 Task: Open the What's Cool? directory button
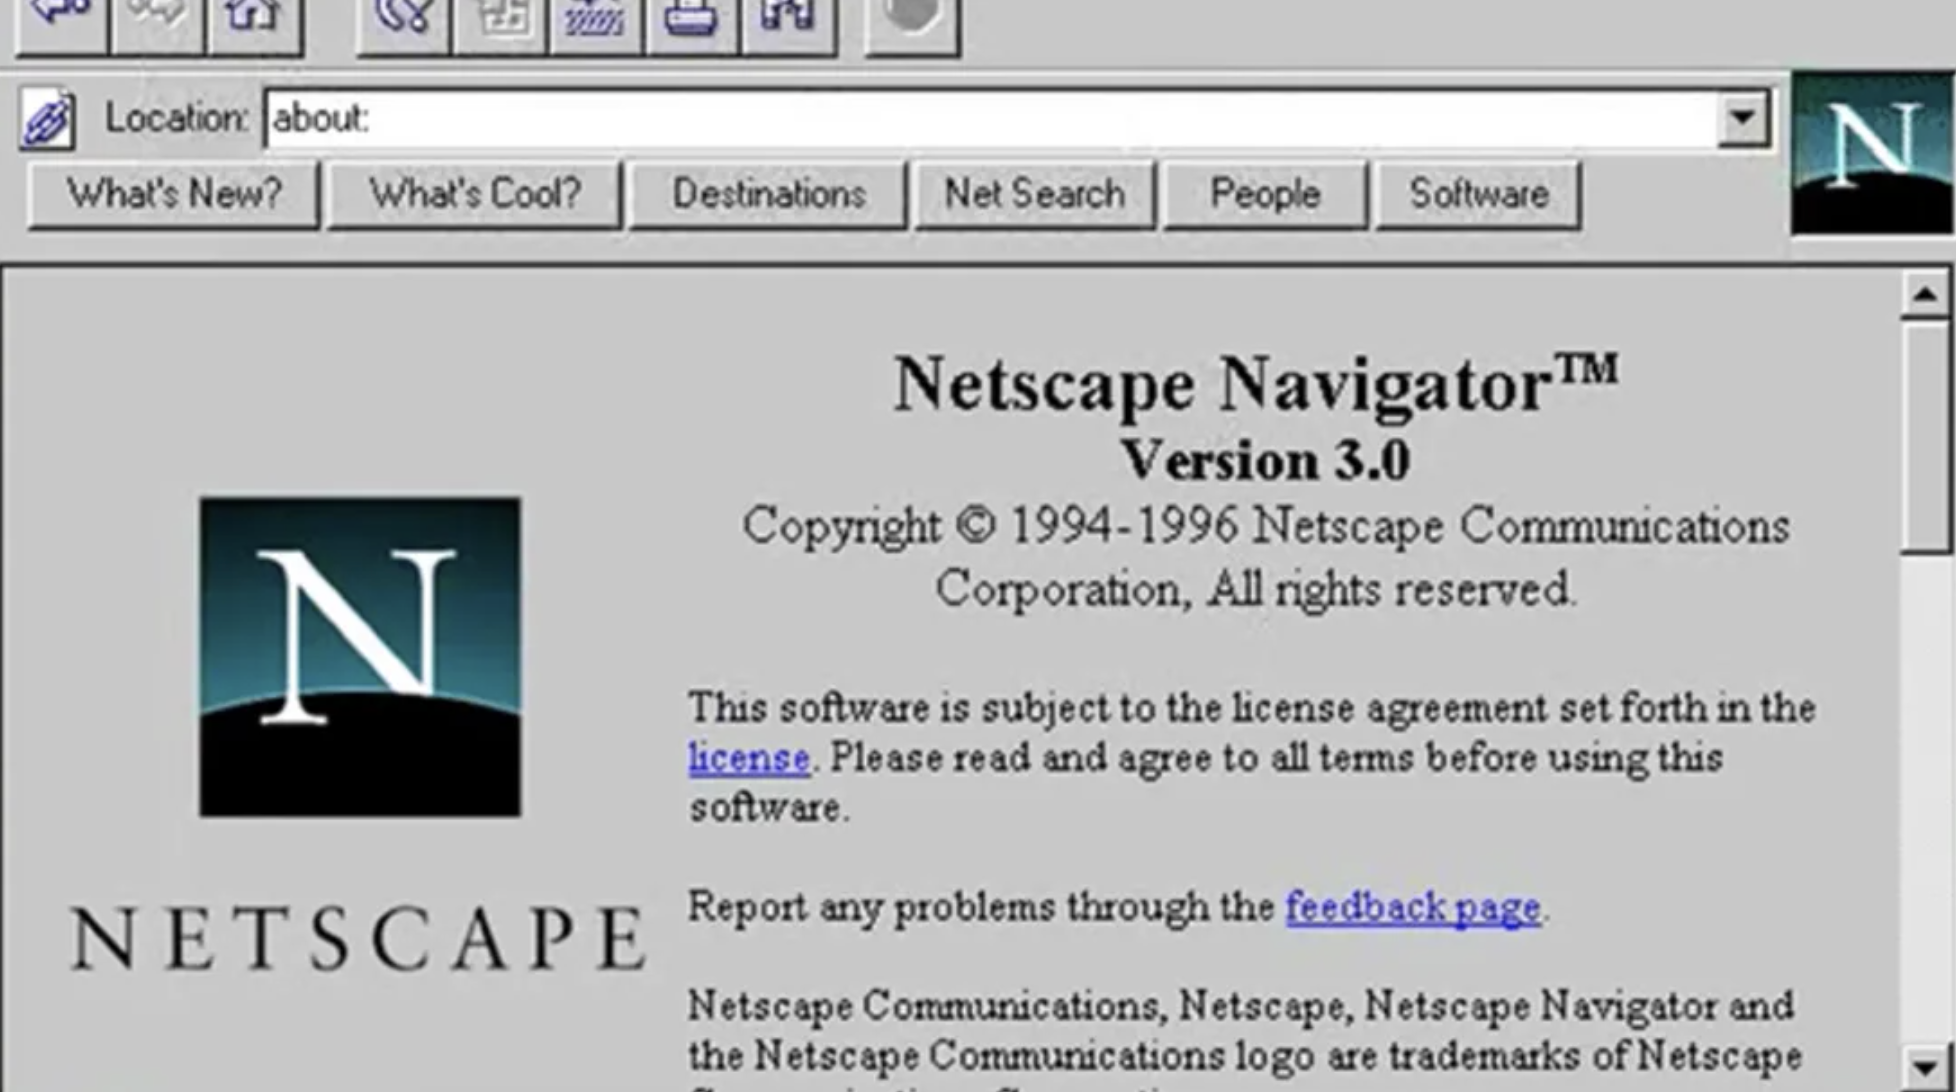tap(475, 194)
